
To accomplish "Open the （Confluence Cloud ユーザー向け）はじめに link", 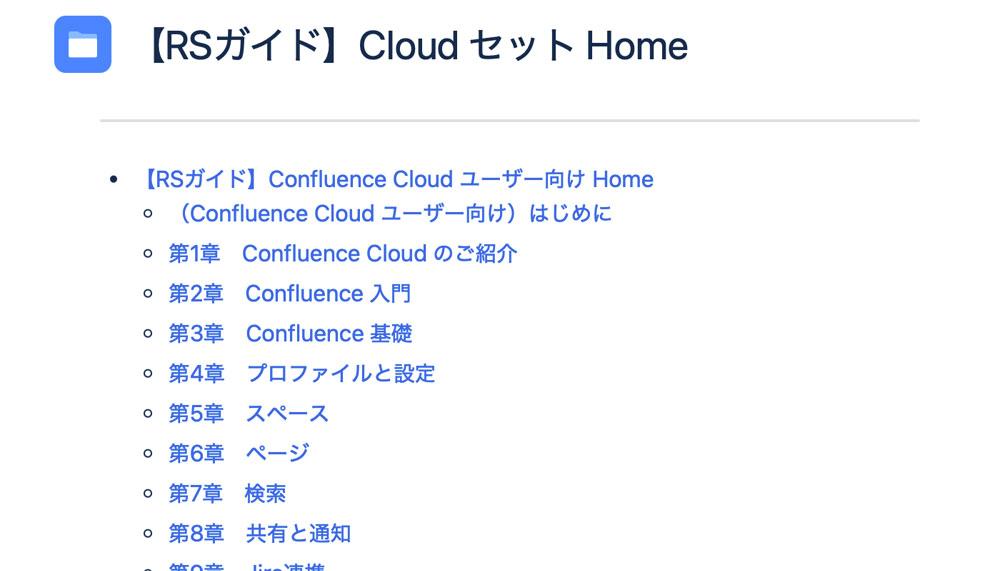I will click(391, 213).
